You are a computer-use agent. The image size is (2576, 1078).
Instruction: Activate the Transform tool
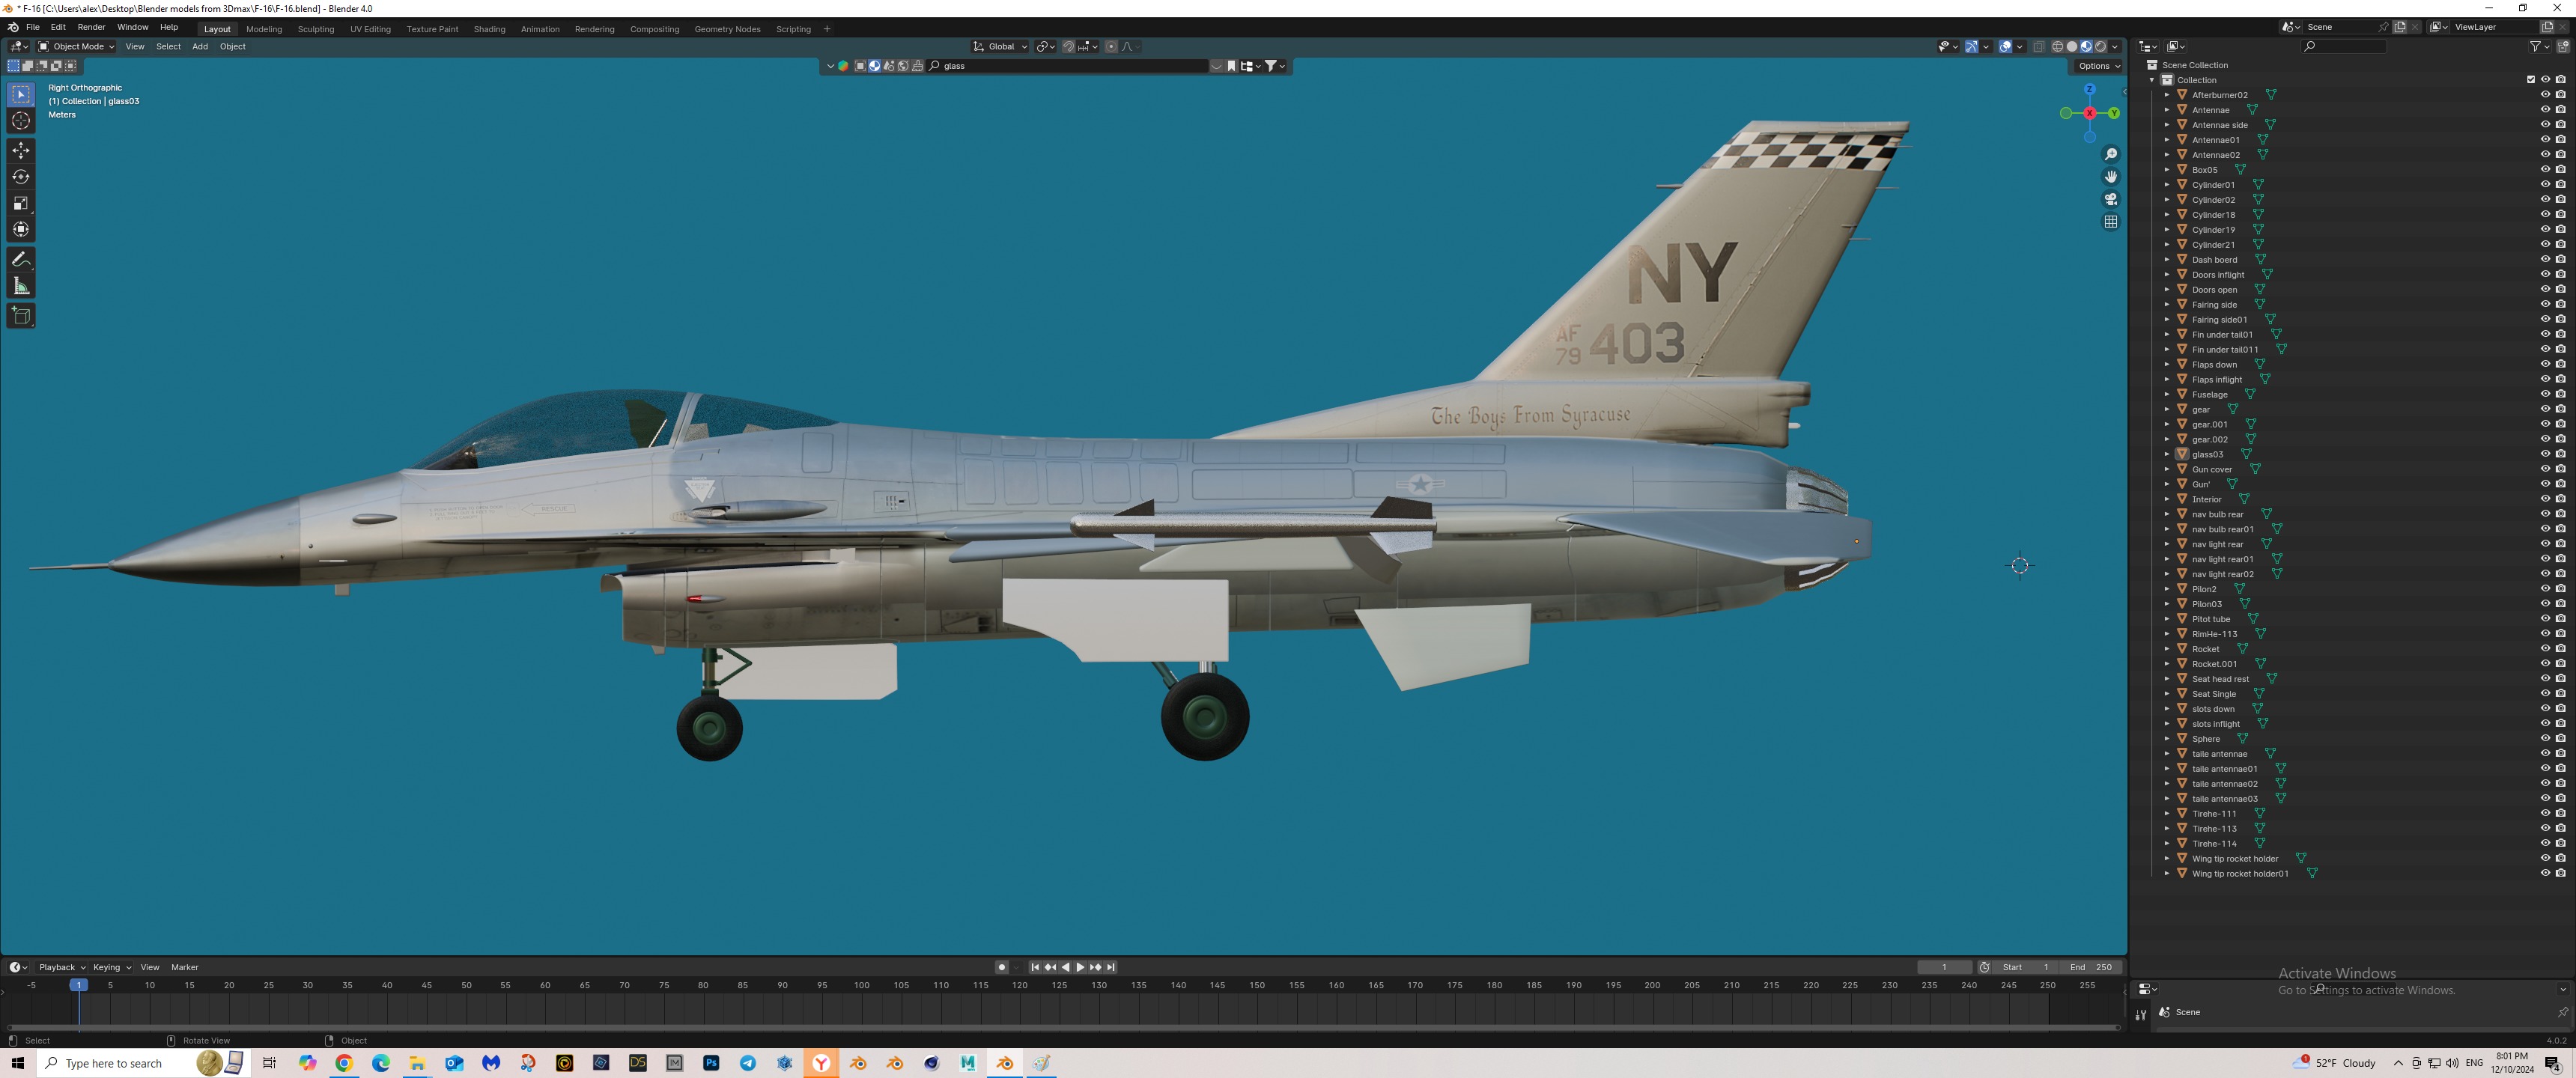tap(21, 229)
